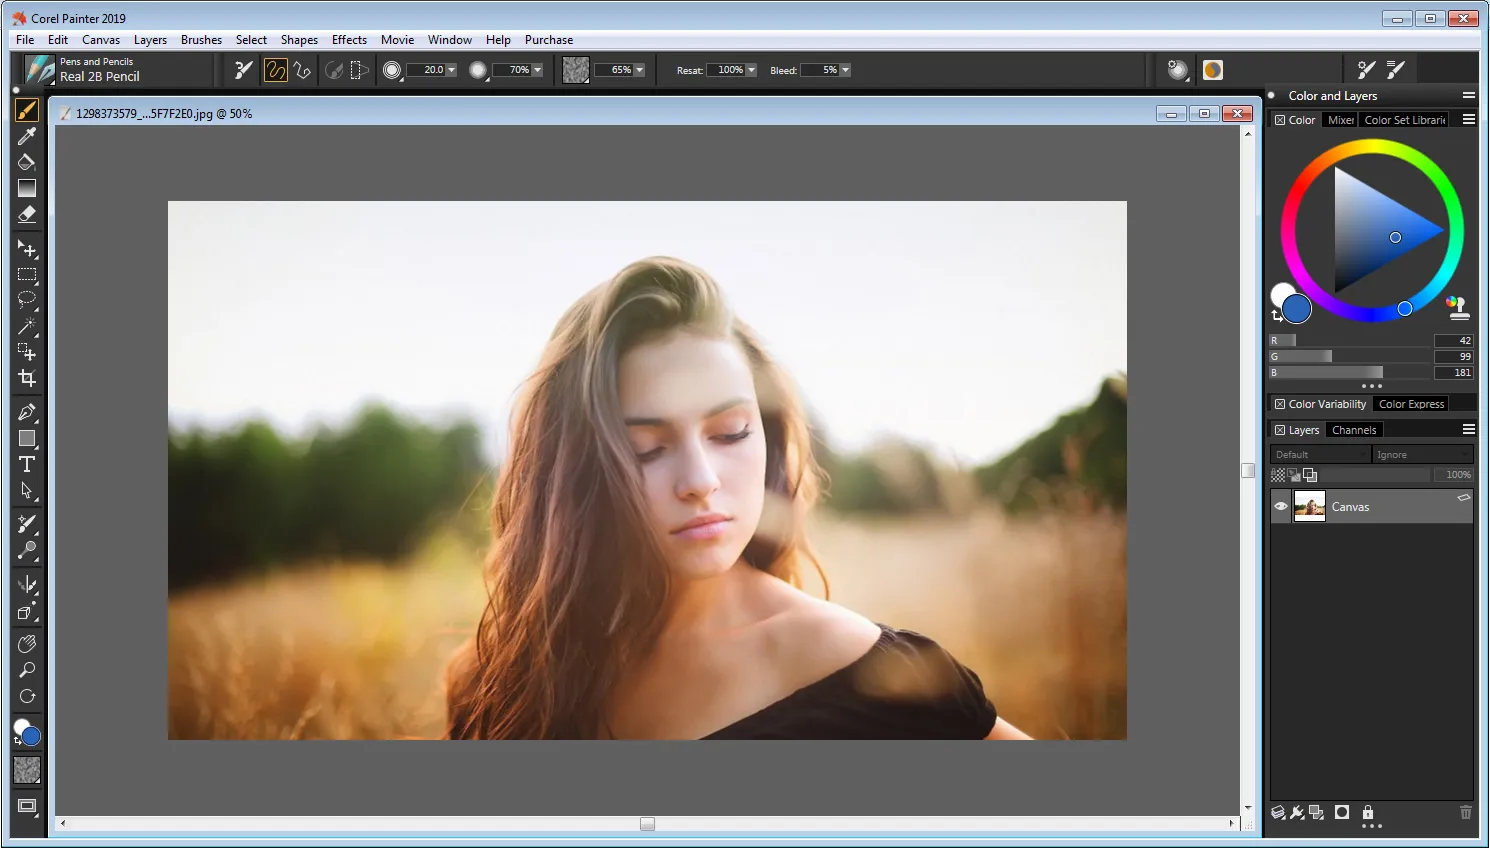This screenshot has height=848, width=1490.
Task: Select the Rotate Page tool
Action: [27, 696]
